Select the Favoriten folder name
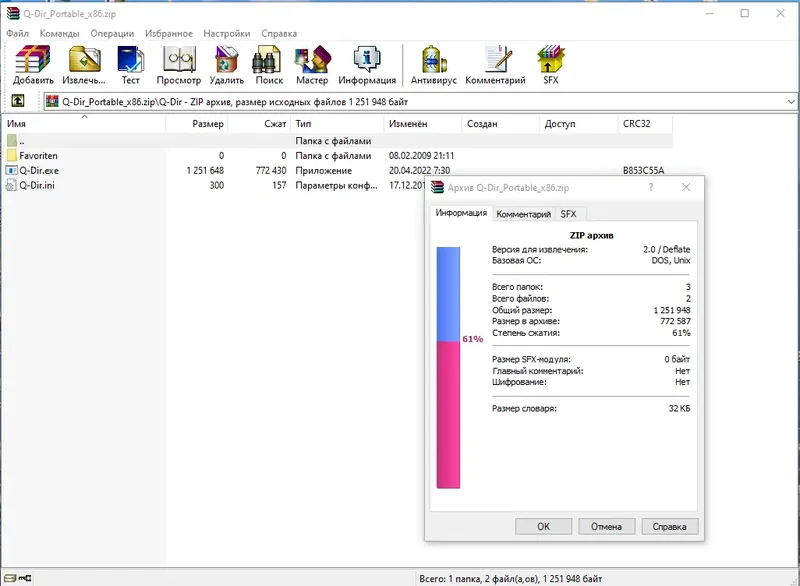The height and width of the screenshot is (586, 800). (38, 156)
